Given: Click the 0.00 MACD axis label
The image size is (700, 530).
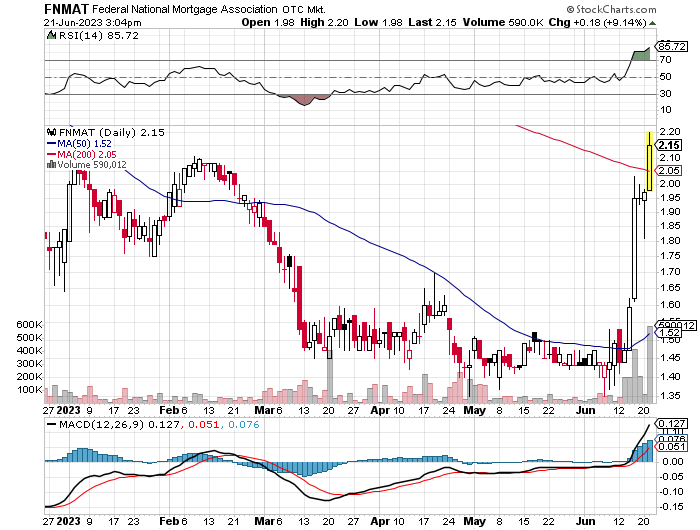Looking at the screenshot, I should tap(671, 462).
